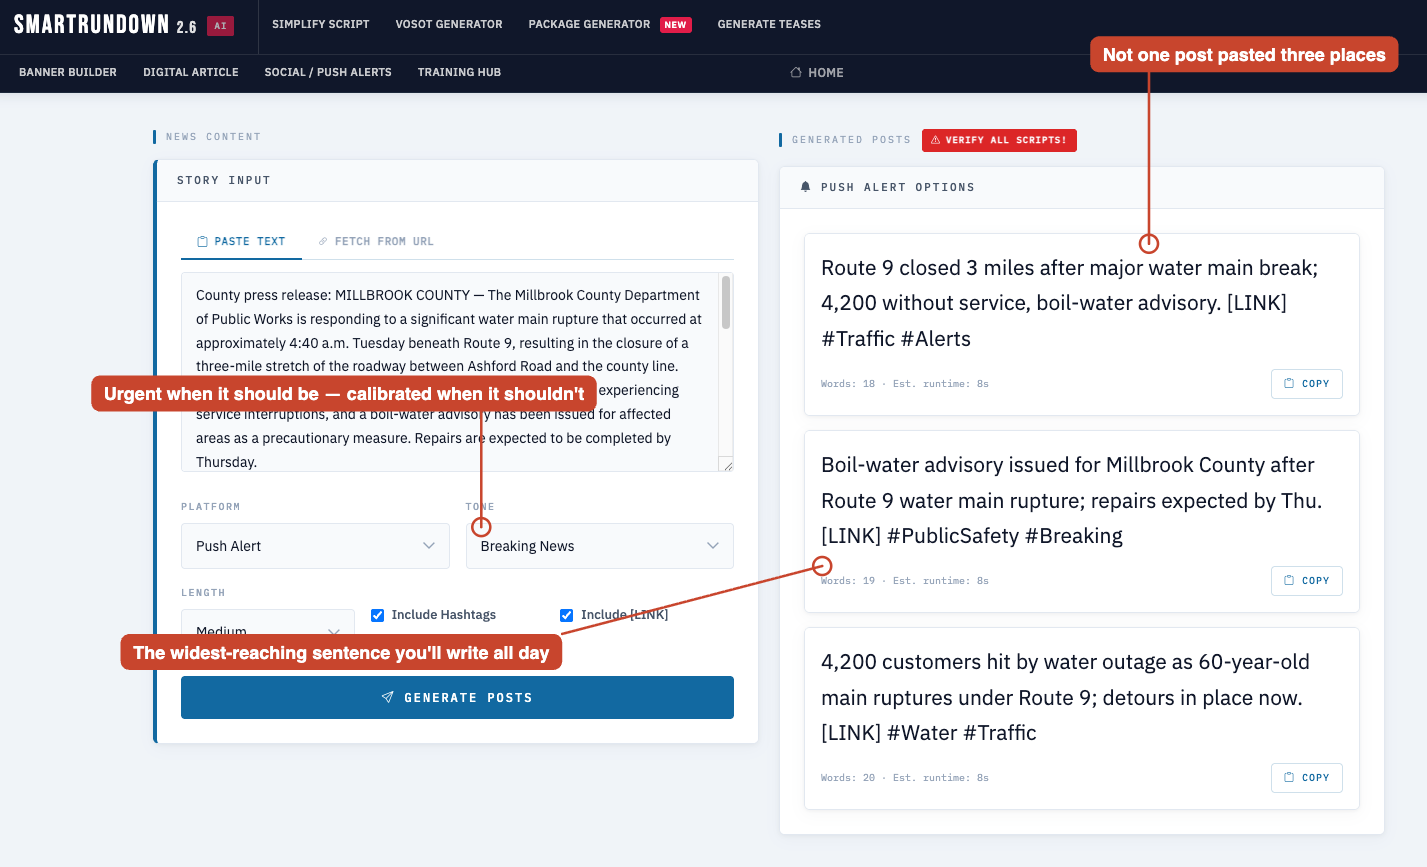Viewport: 1427px width, 867px height.
Task: Copy the 4,200 customers hit post
Action: 1307,778
